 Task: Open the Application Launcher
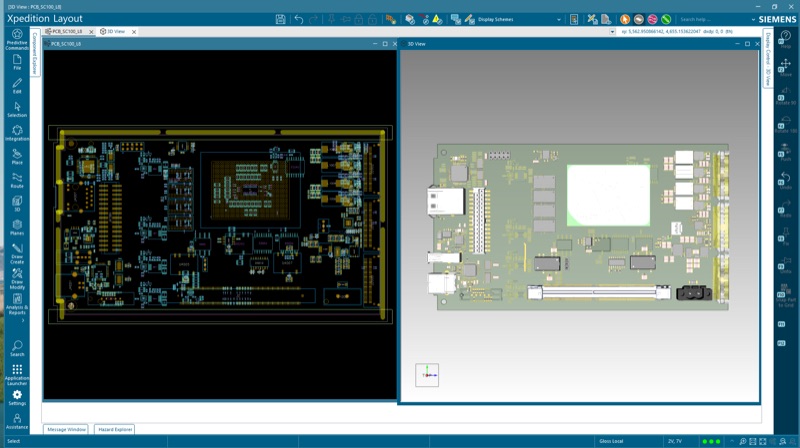[x=17, y=375]
